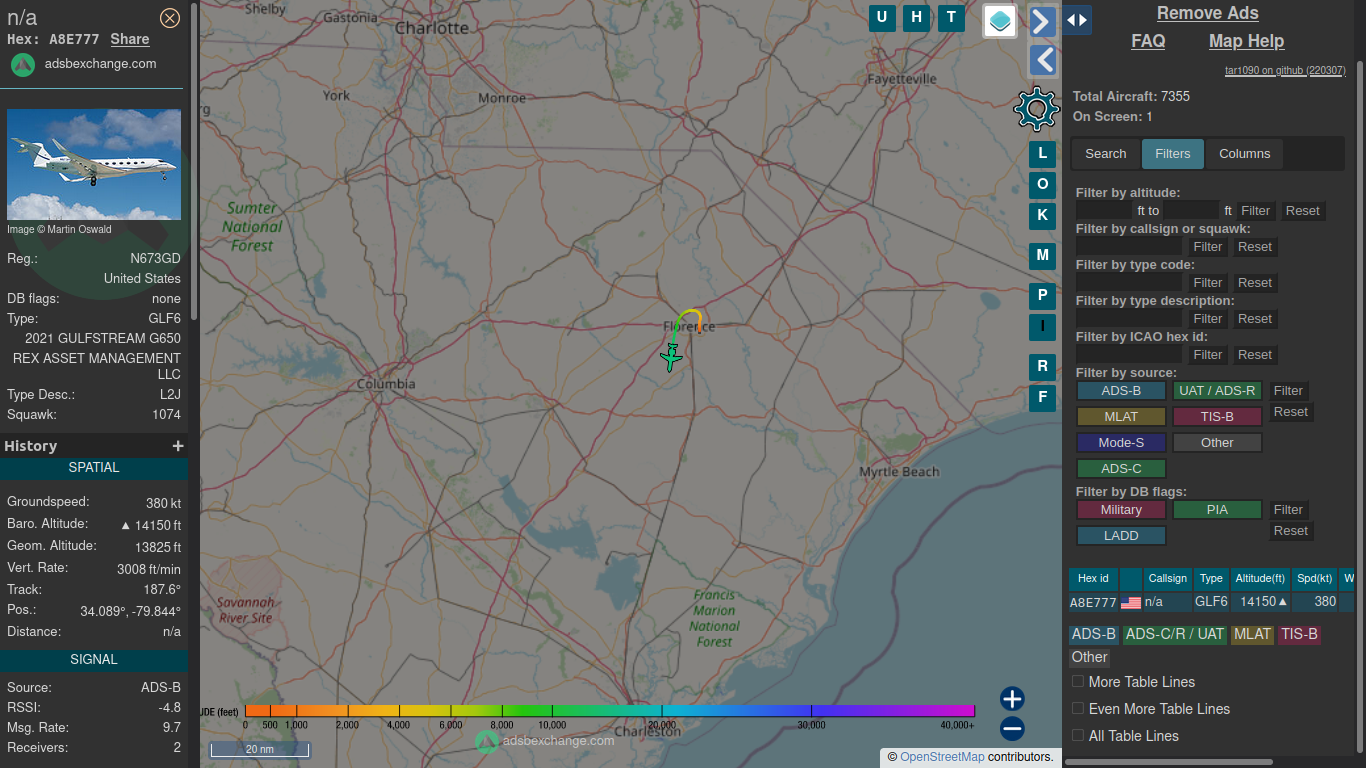Open the map layers selector
This screenshot has width=1366, height=768.
(1000, 20)
